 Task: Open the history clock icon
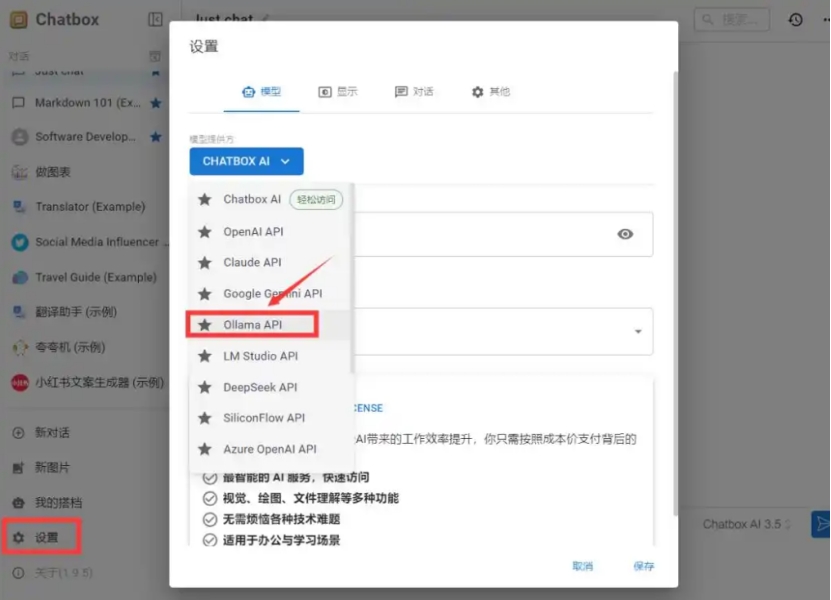[795, 20]
